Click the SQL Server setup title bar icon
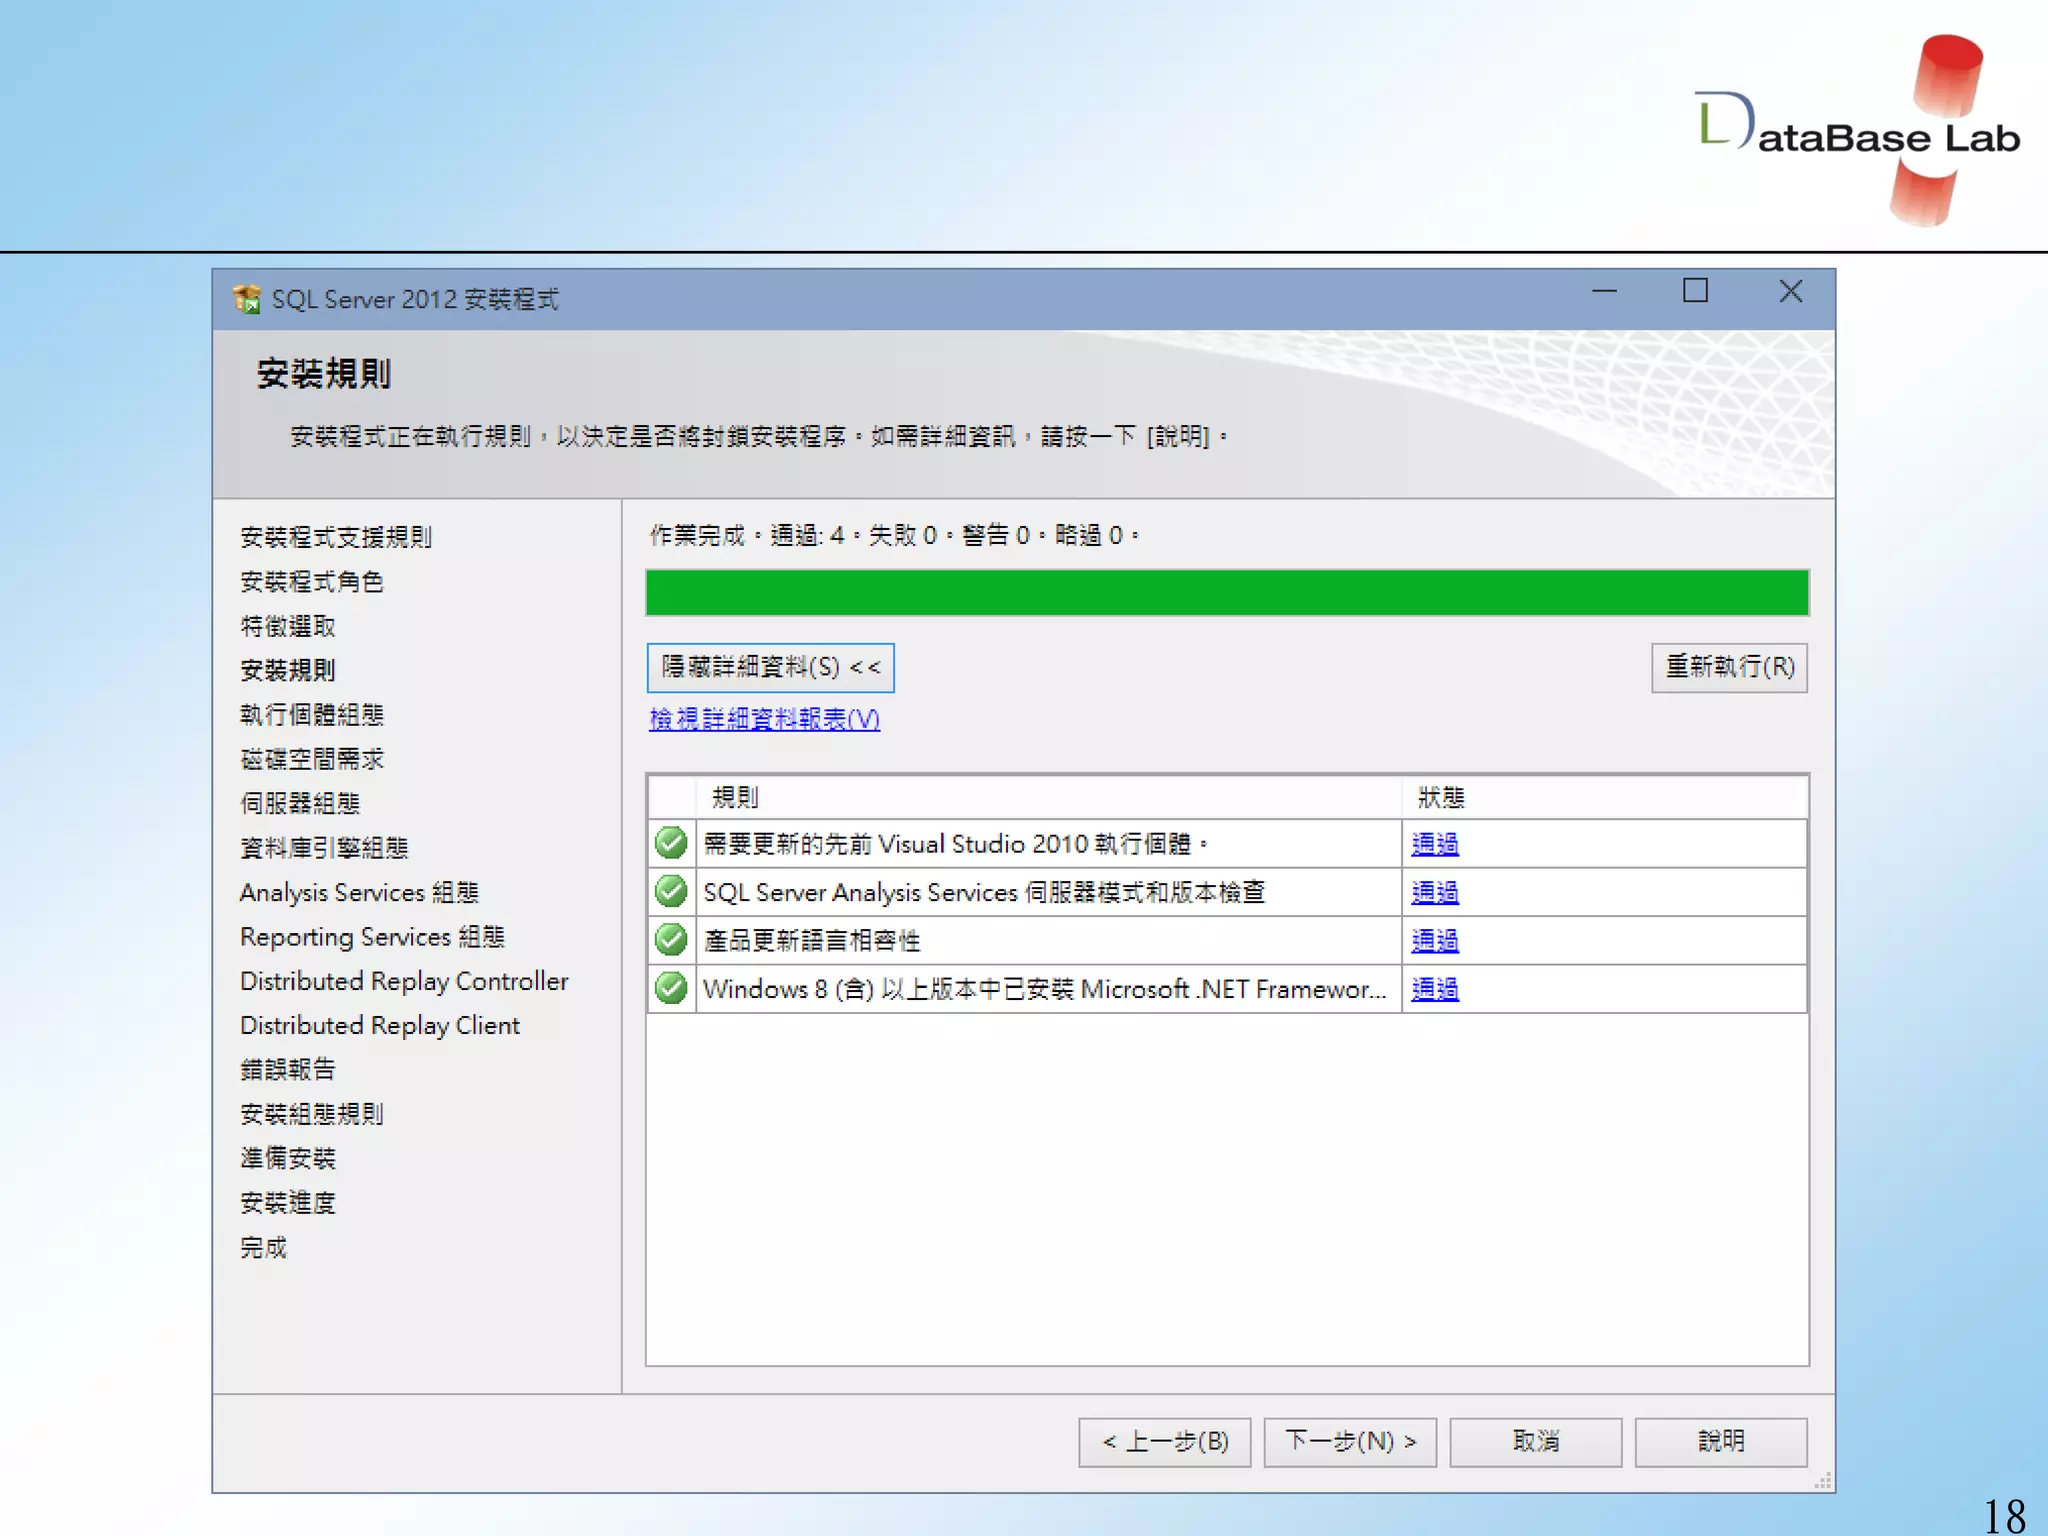Screen dimensions: 2048x1536 246,298
